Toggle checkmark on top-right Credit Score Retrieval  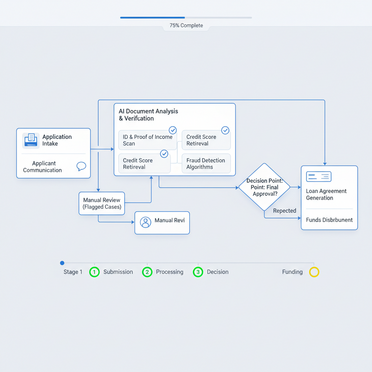coord(225,130)
